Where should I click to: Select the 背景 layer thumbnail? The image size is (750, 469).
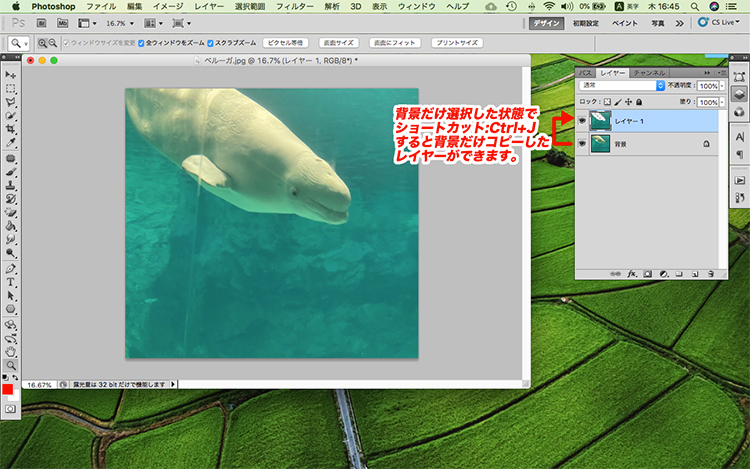(600, 145)
